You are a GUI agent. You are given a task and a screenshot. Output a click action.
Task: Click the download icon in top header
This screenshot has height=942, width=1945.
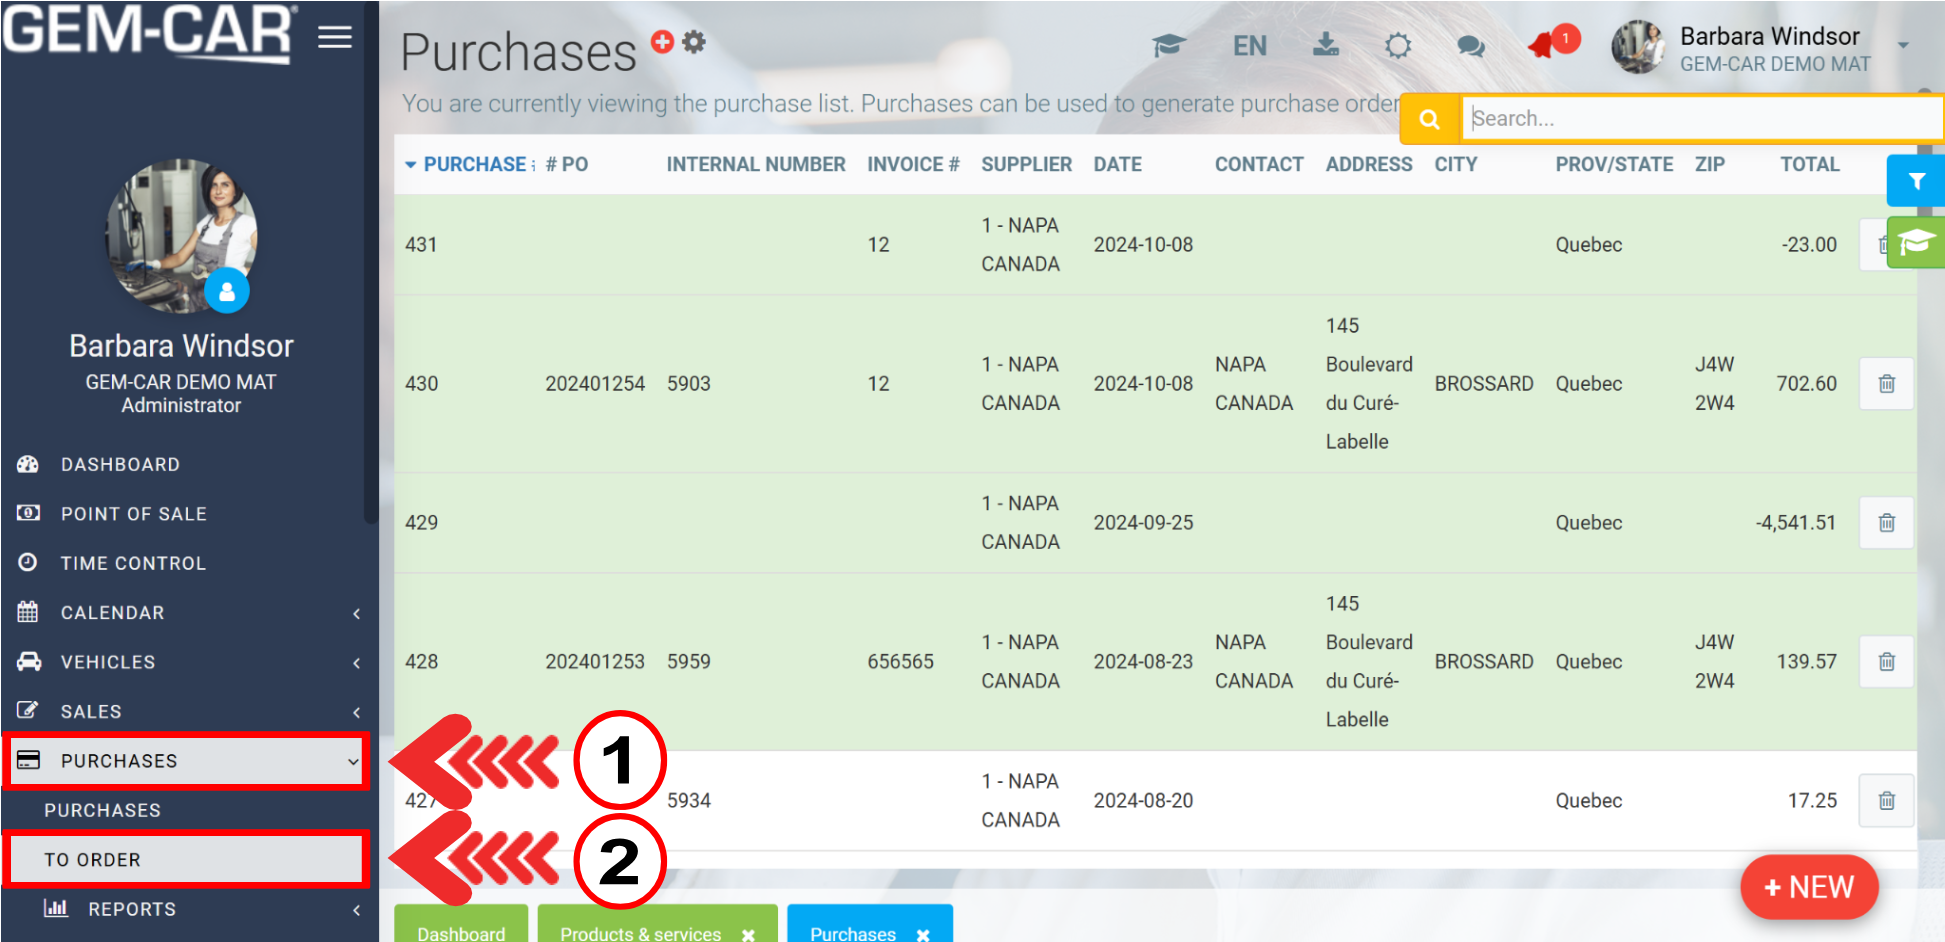(1325, 45)
